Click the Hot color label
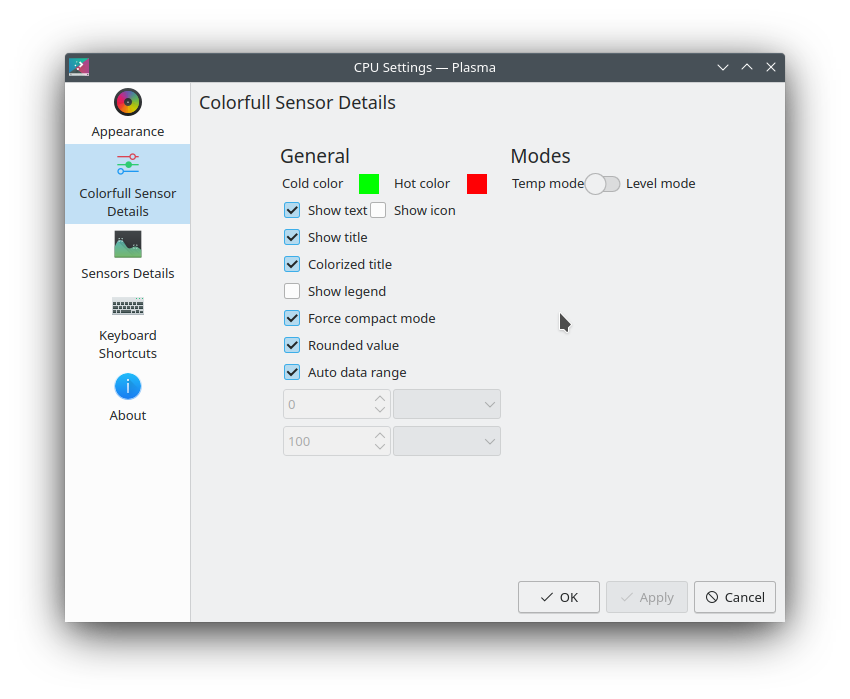850x699 pixels. 422,184
